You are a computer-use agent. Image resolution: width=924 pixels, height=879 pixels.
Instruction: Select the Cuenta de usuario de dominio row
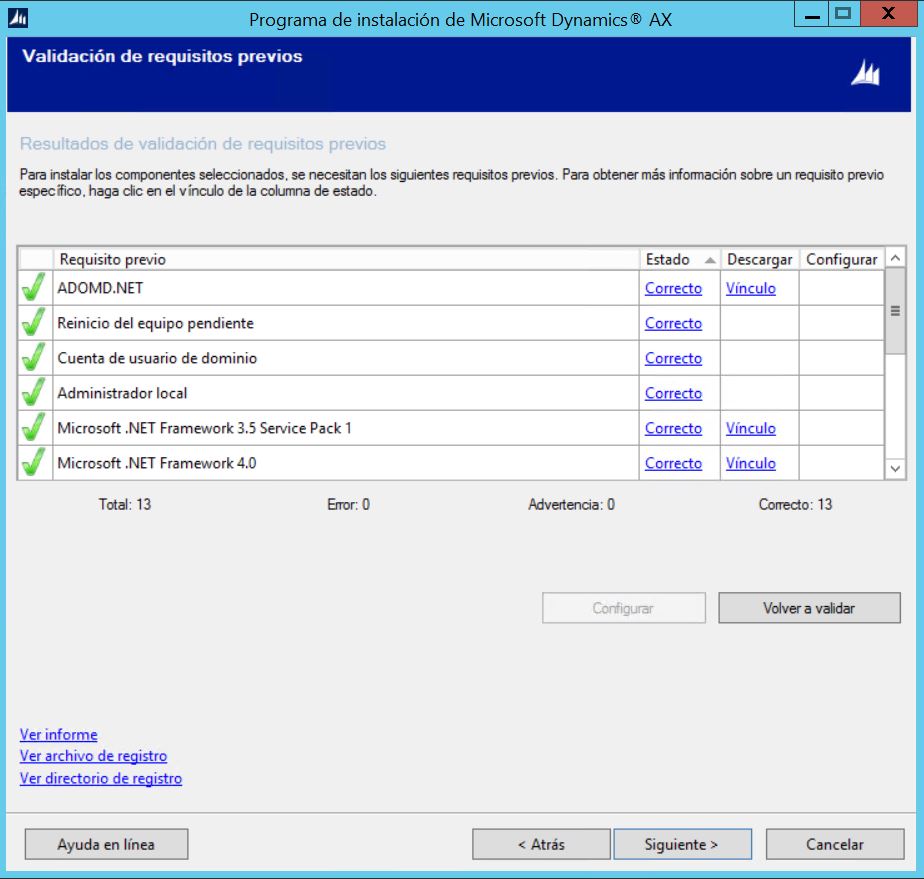point(451,358)
